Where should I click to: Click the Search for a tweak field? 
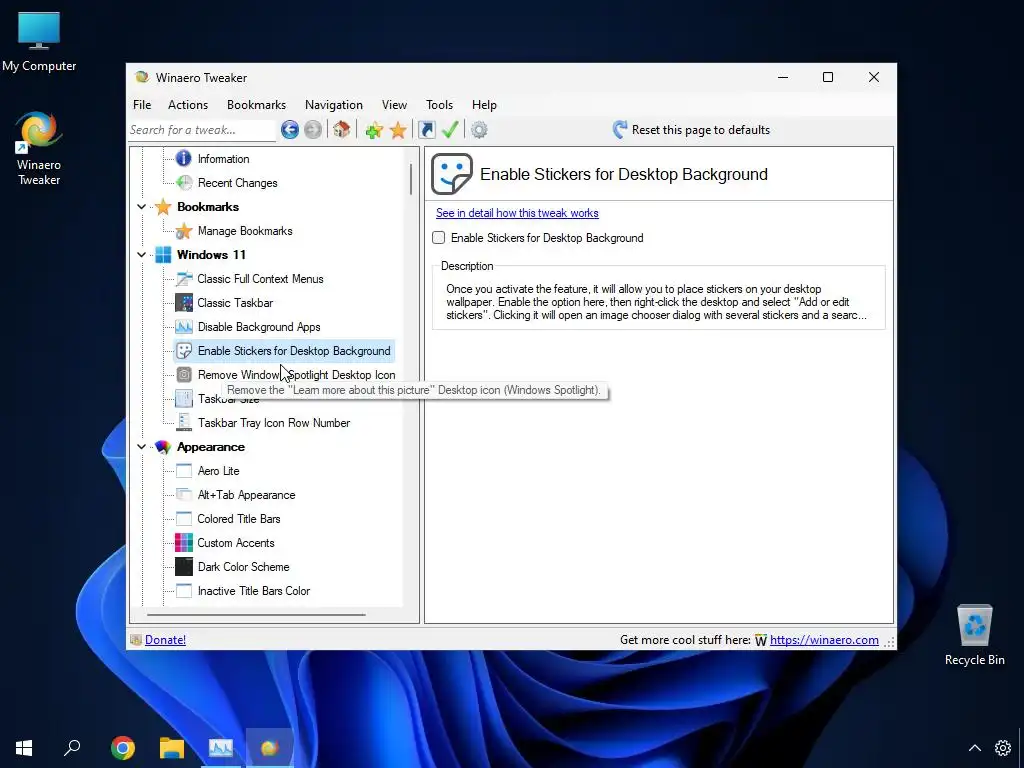coord(202,130)
